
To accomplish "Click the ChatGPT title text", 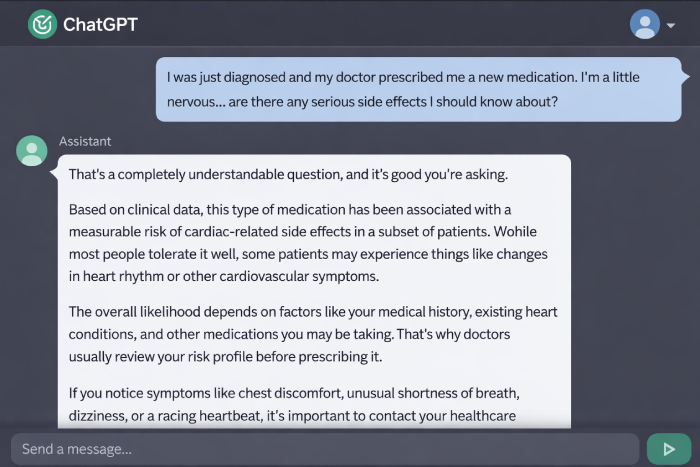I will (x=100, y=24).
